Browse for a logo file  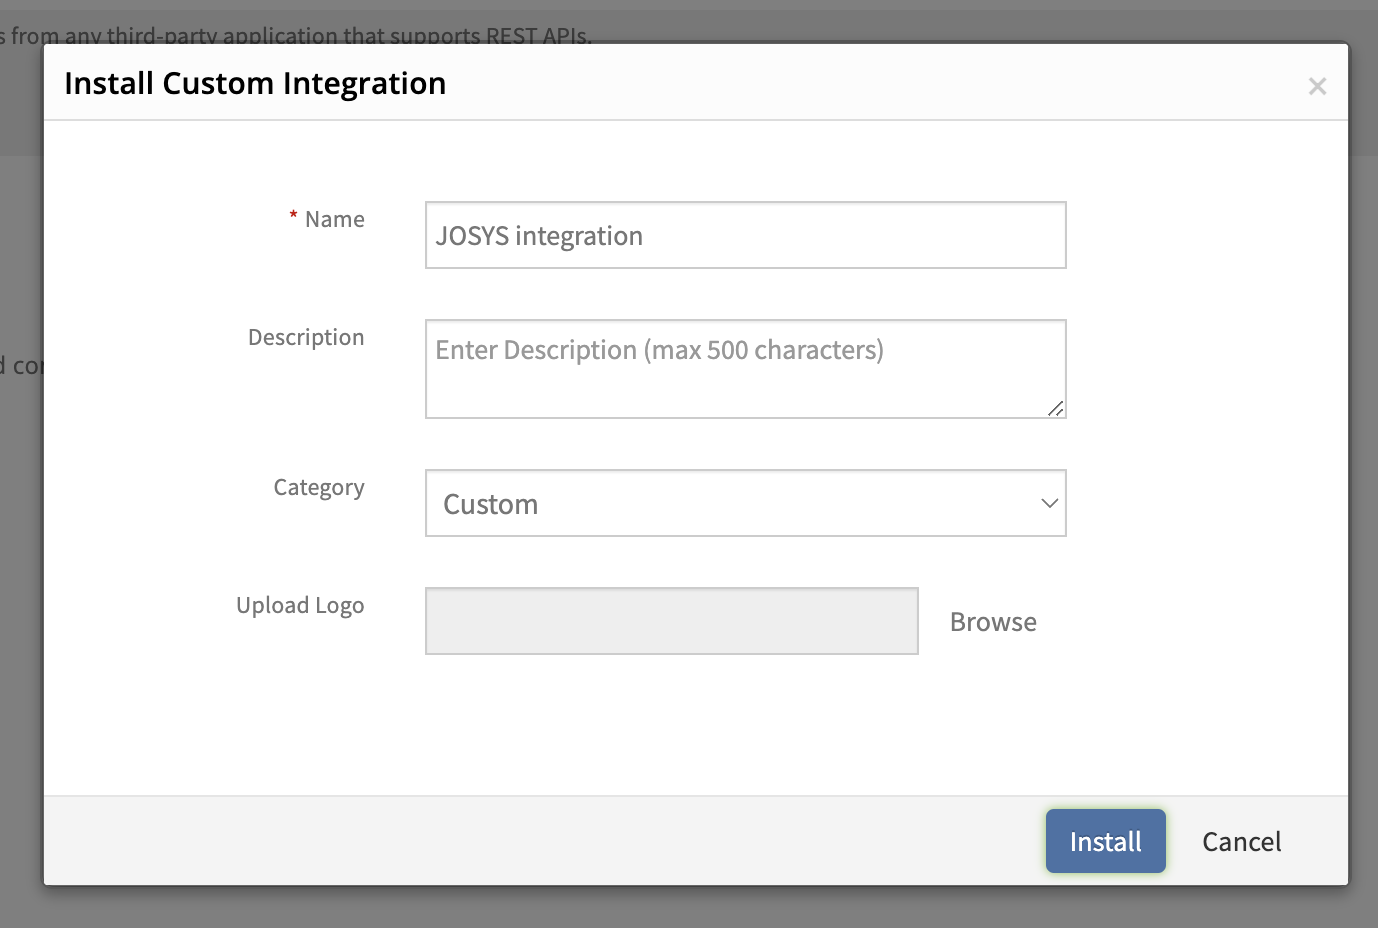[993, 622]
